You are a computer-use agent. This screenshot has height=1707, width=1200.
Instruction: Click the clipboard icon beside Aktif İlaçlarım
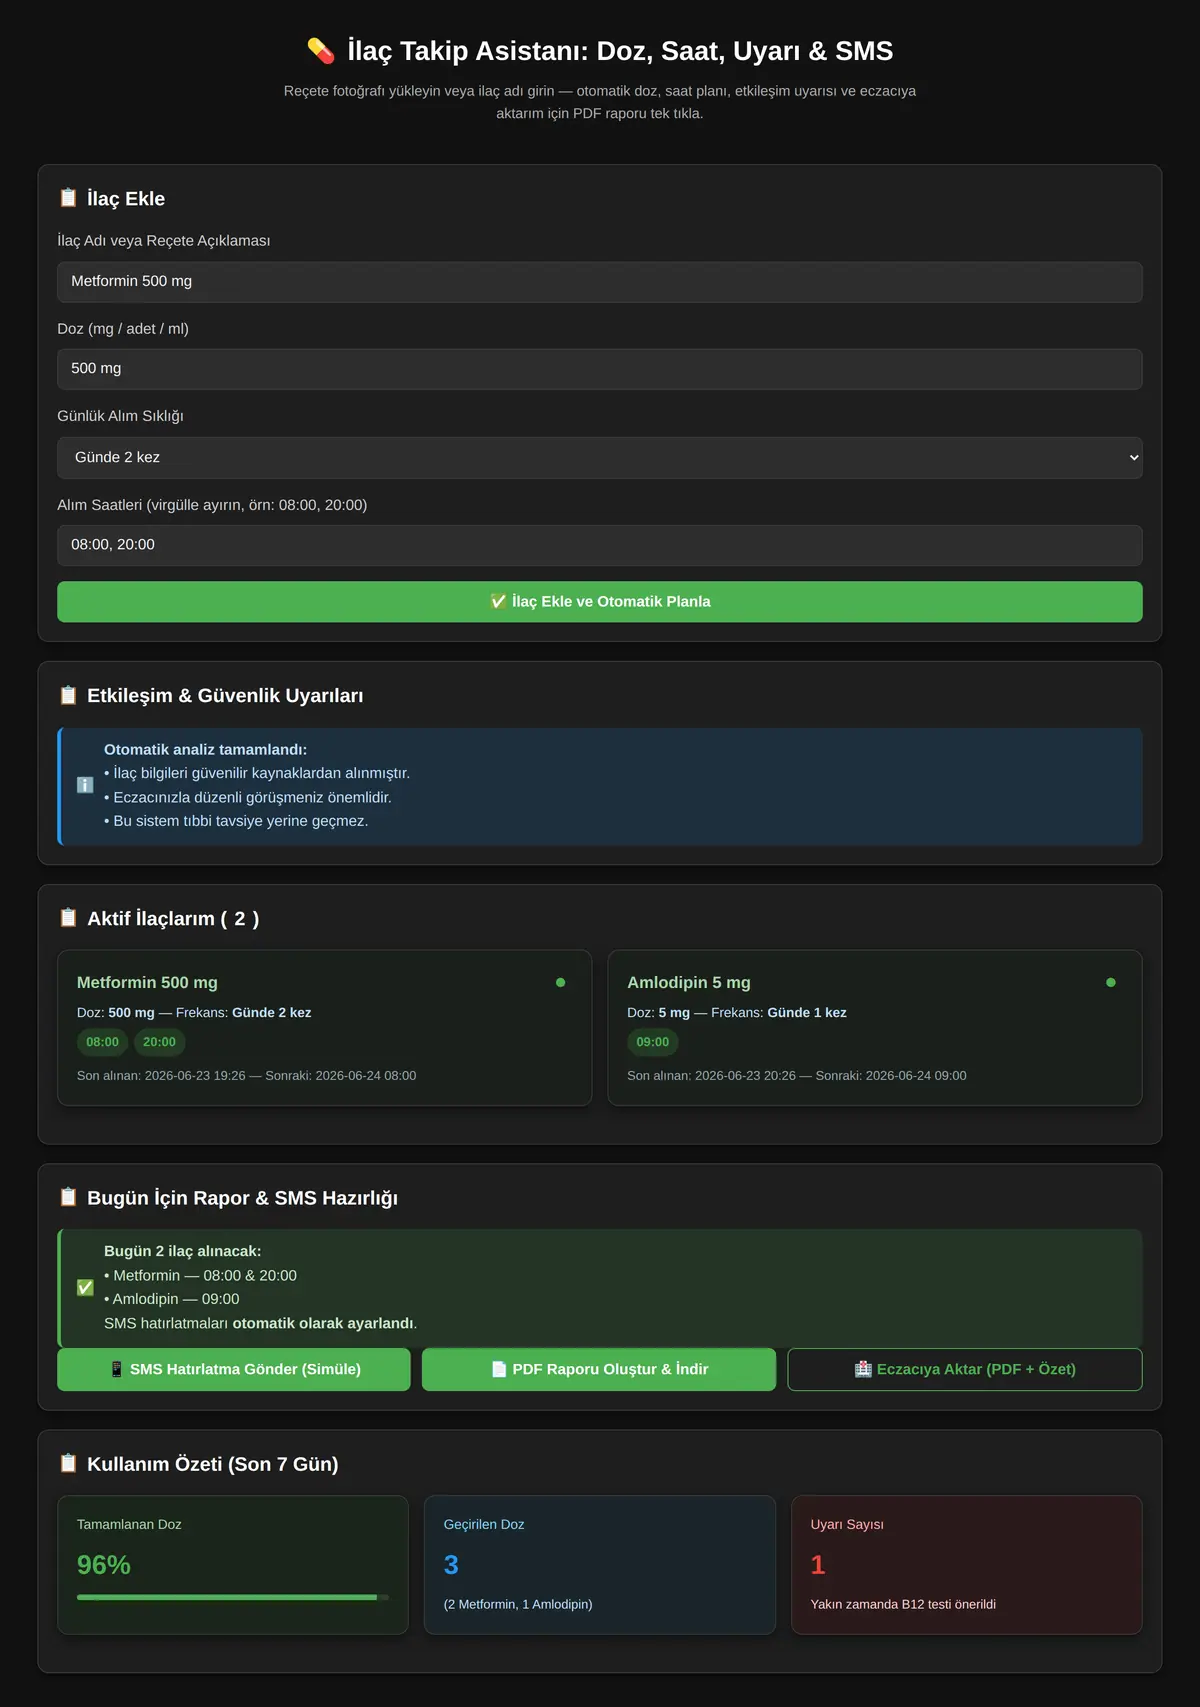[68, 918]
